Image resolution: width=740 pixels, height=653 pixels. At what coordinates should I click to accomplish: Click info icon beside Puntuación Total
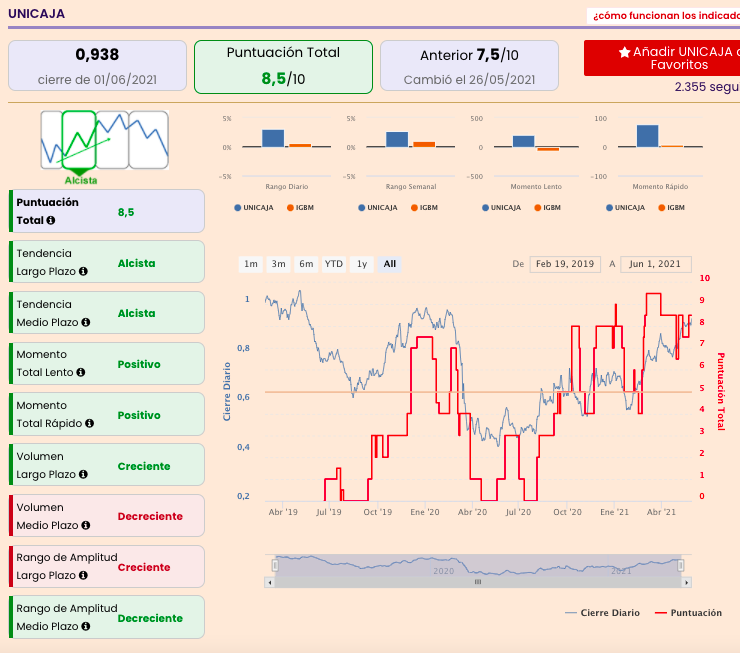pos(50,220)
